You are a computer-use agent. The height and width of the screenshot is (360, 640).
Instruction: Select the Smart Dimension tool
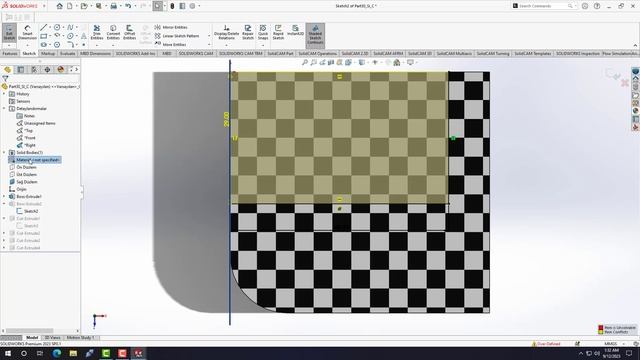(x=27, y=33)
